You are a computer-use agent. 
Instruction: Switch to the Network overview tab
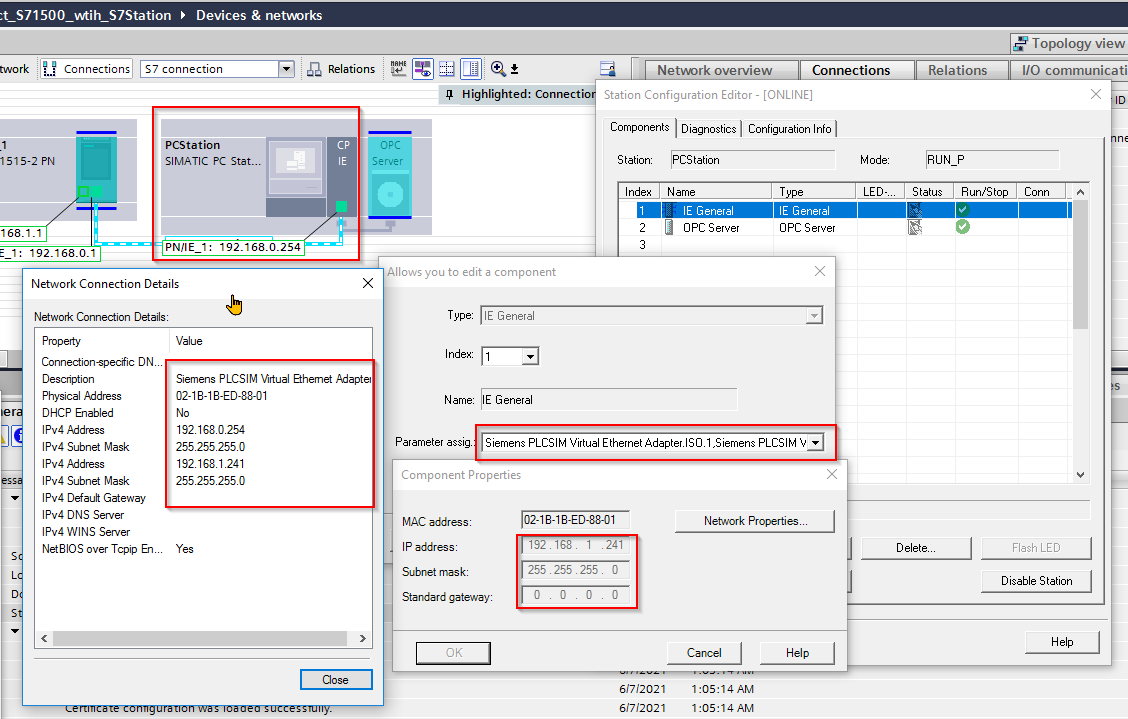pyautogui.click(x=714, y=70)
